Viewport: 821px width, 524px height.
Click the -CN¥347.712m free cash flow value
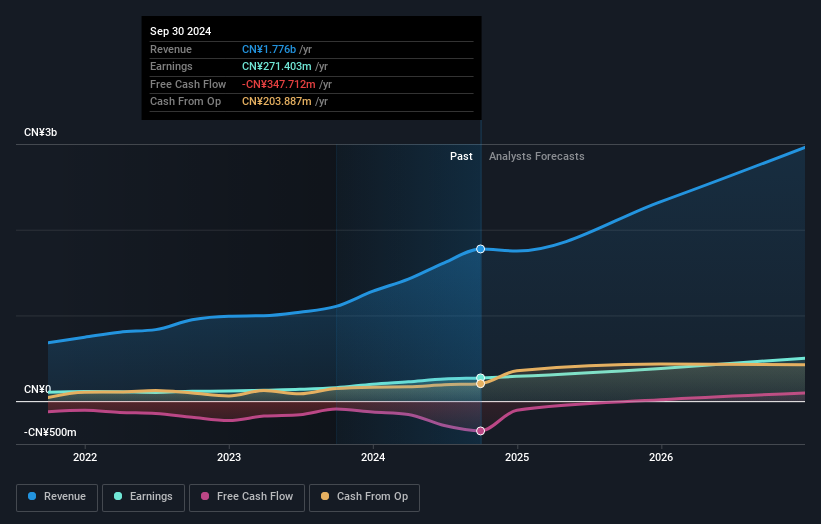[279, 84]
